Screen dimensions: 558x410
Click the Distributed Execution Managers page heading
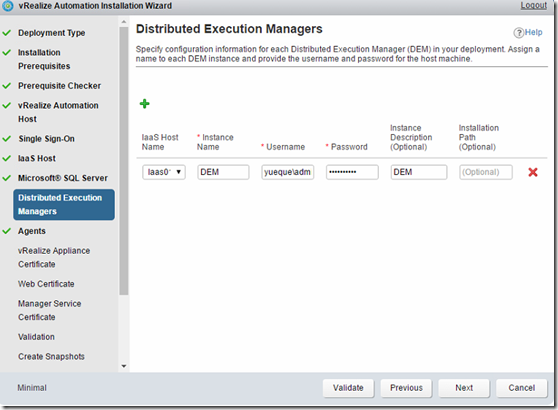click(x=229, y=29)
